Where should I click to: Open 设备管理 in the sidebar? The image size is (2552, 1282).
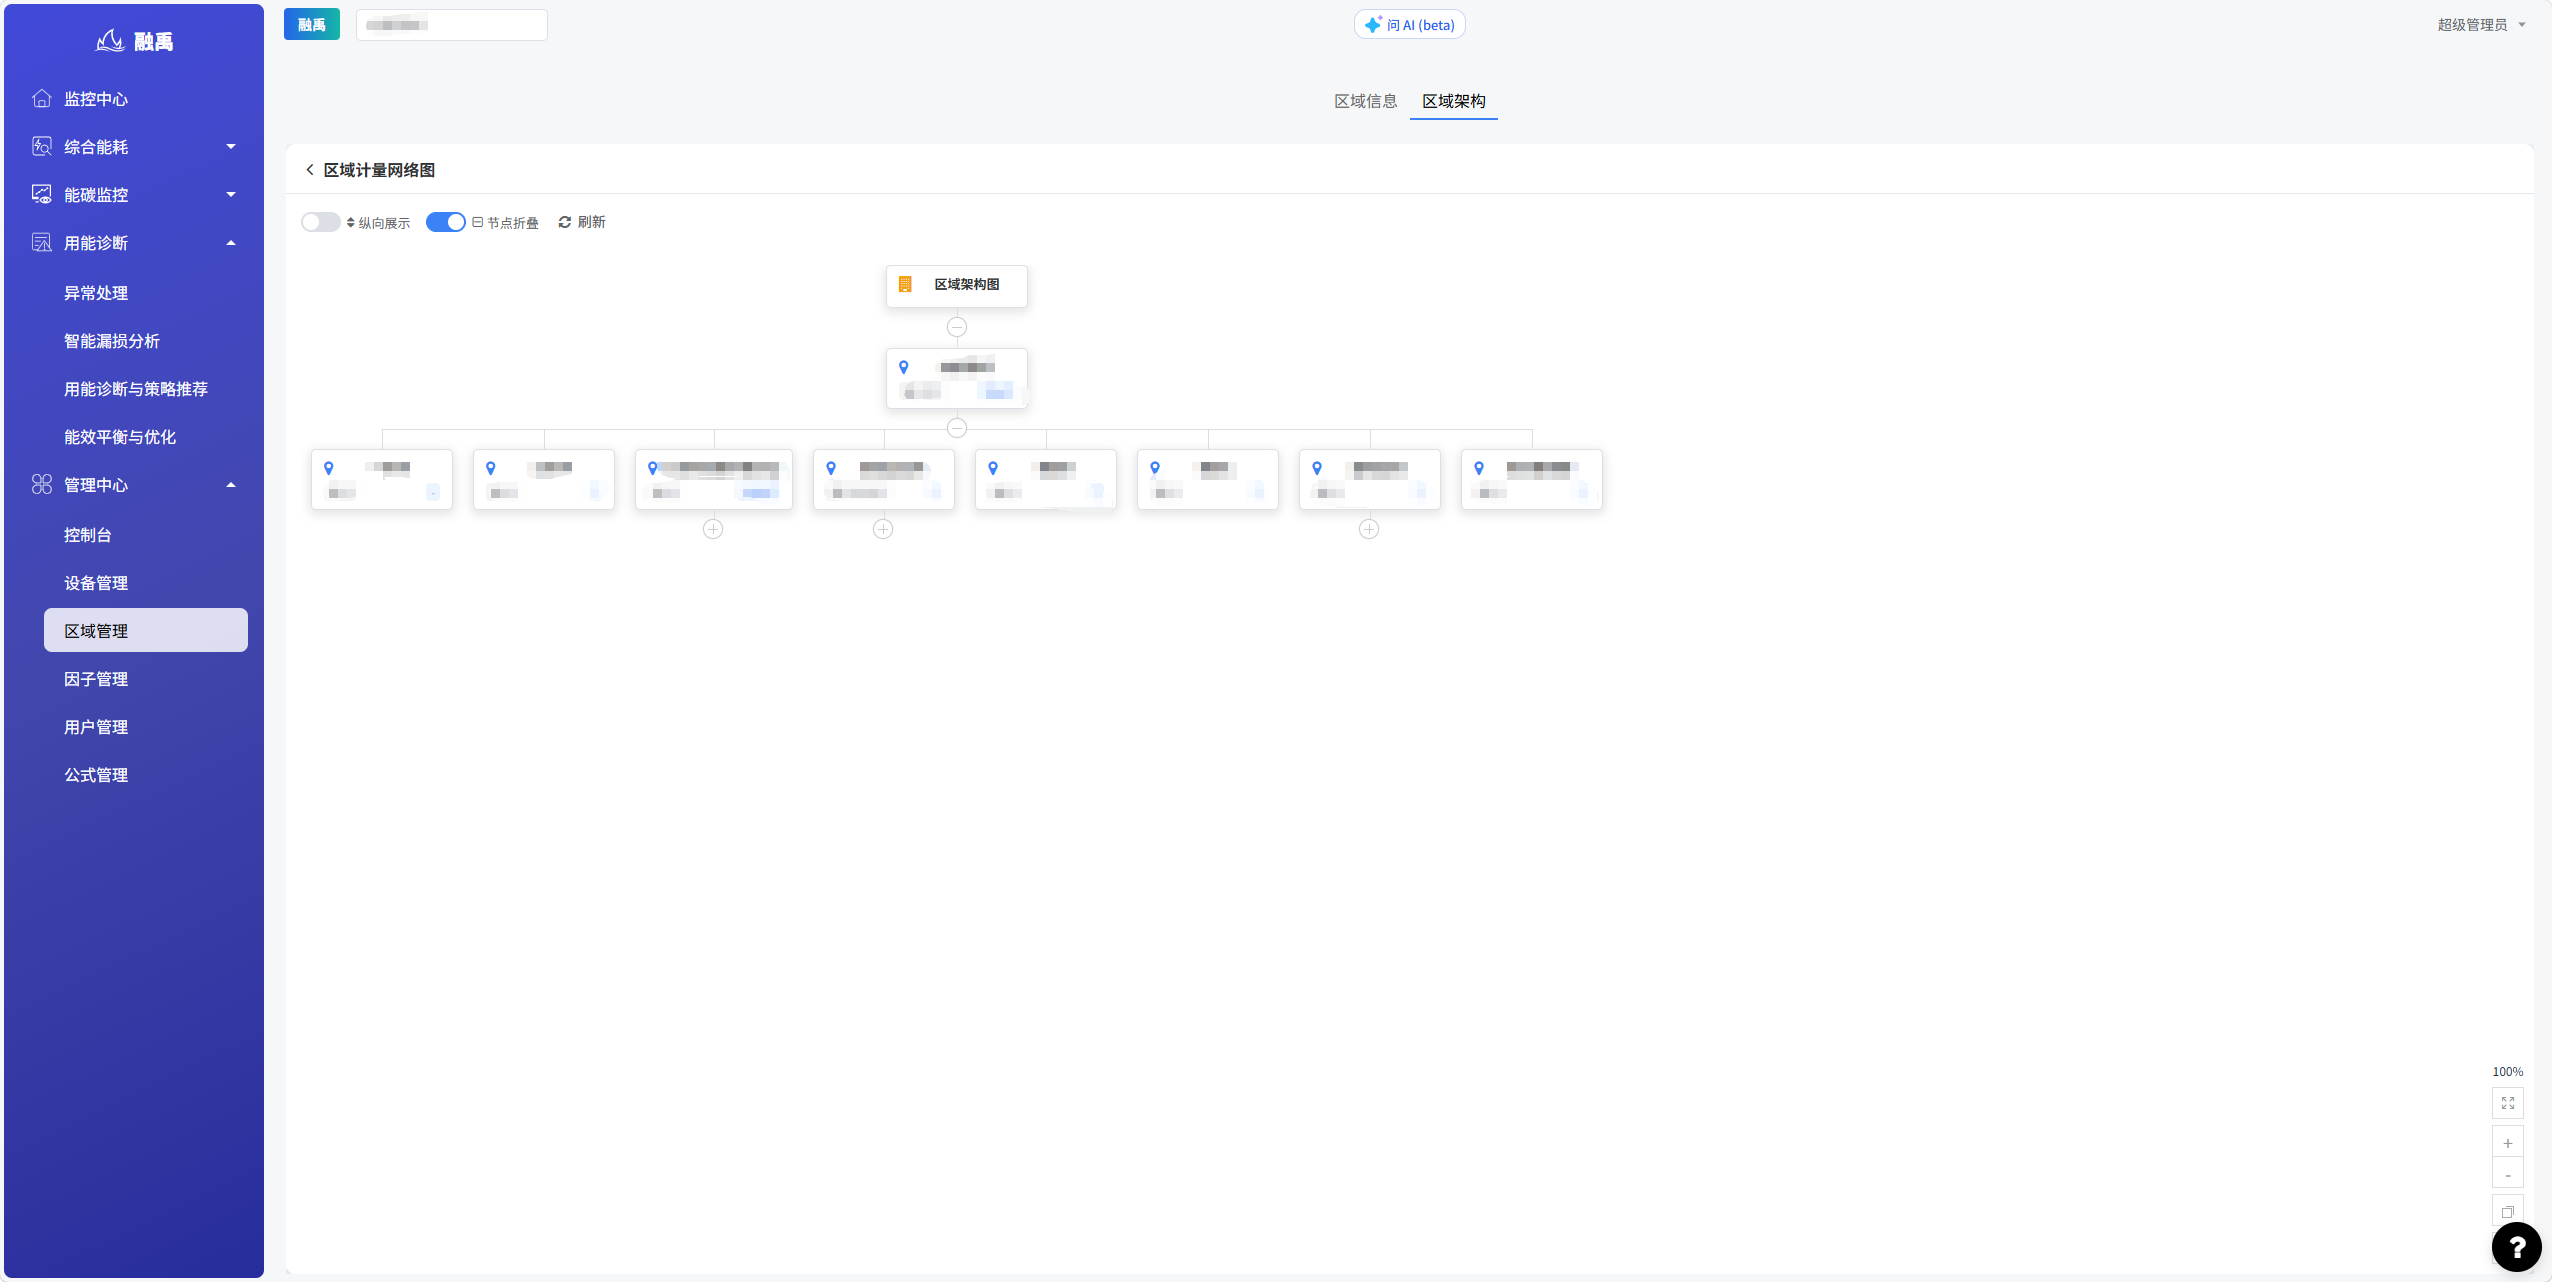(96, 583)
